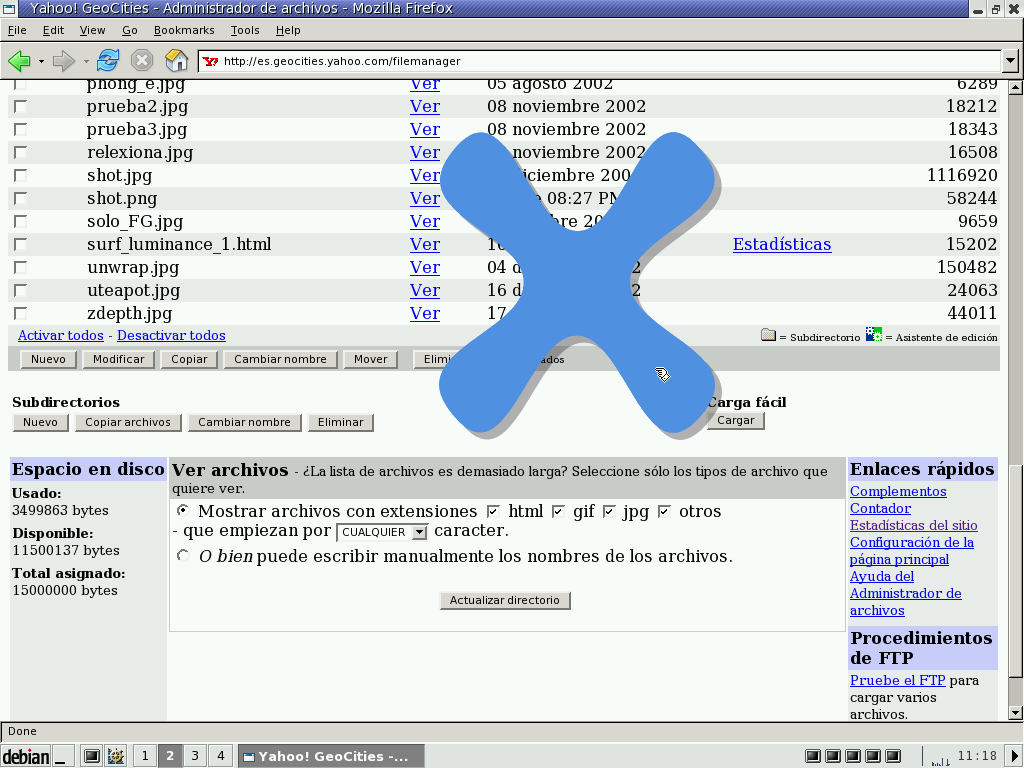Image resolution: width=1024 pixels, height=768 pixels.
Task: Open the Go menu
Action: (129, 30)
